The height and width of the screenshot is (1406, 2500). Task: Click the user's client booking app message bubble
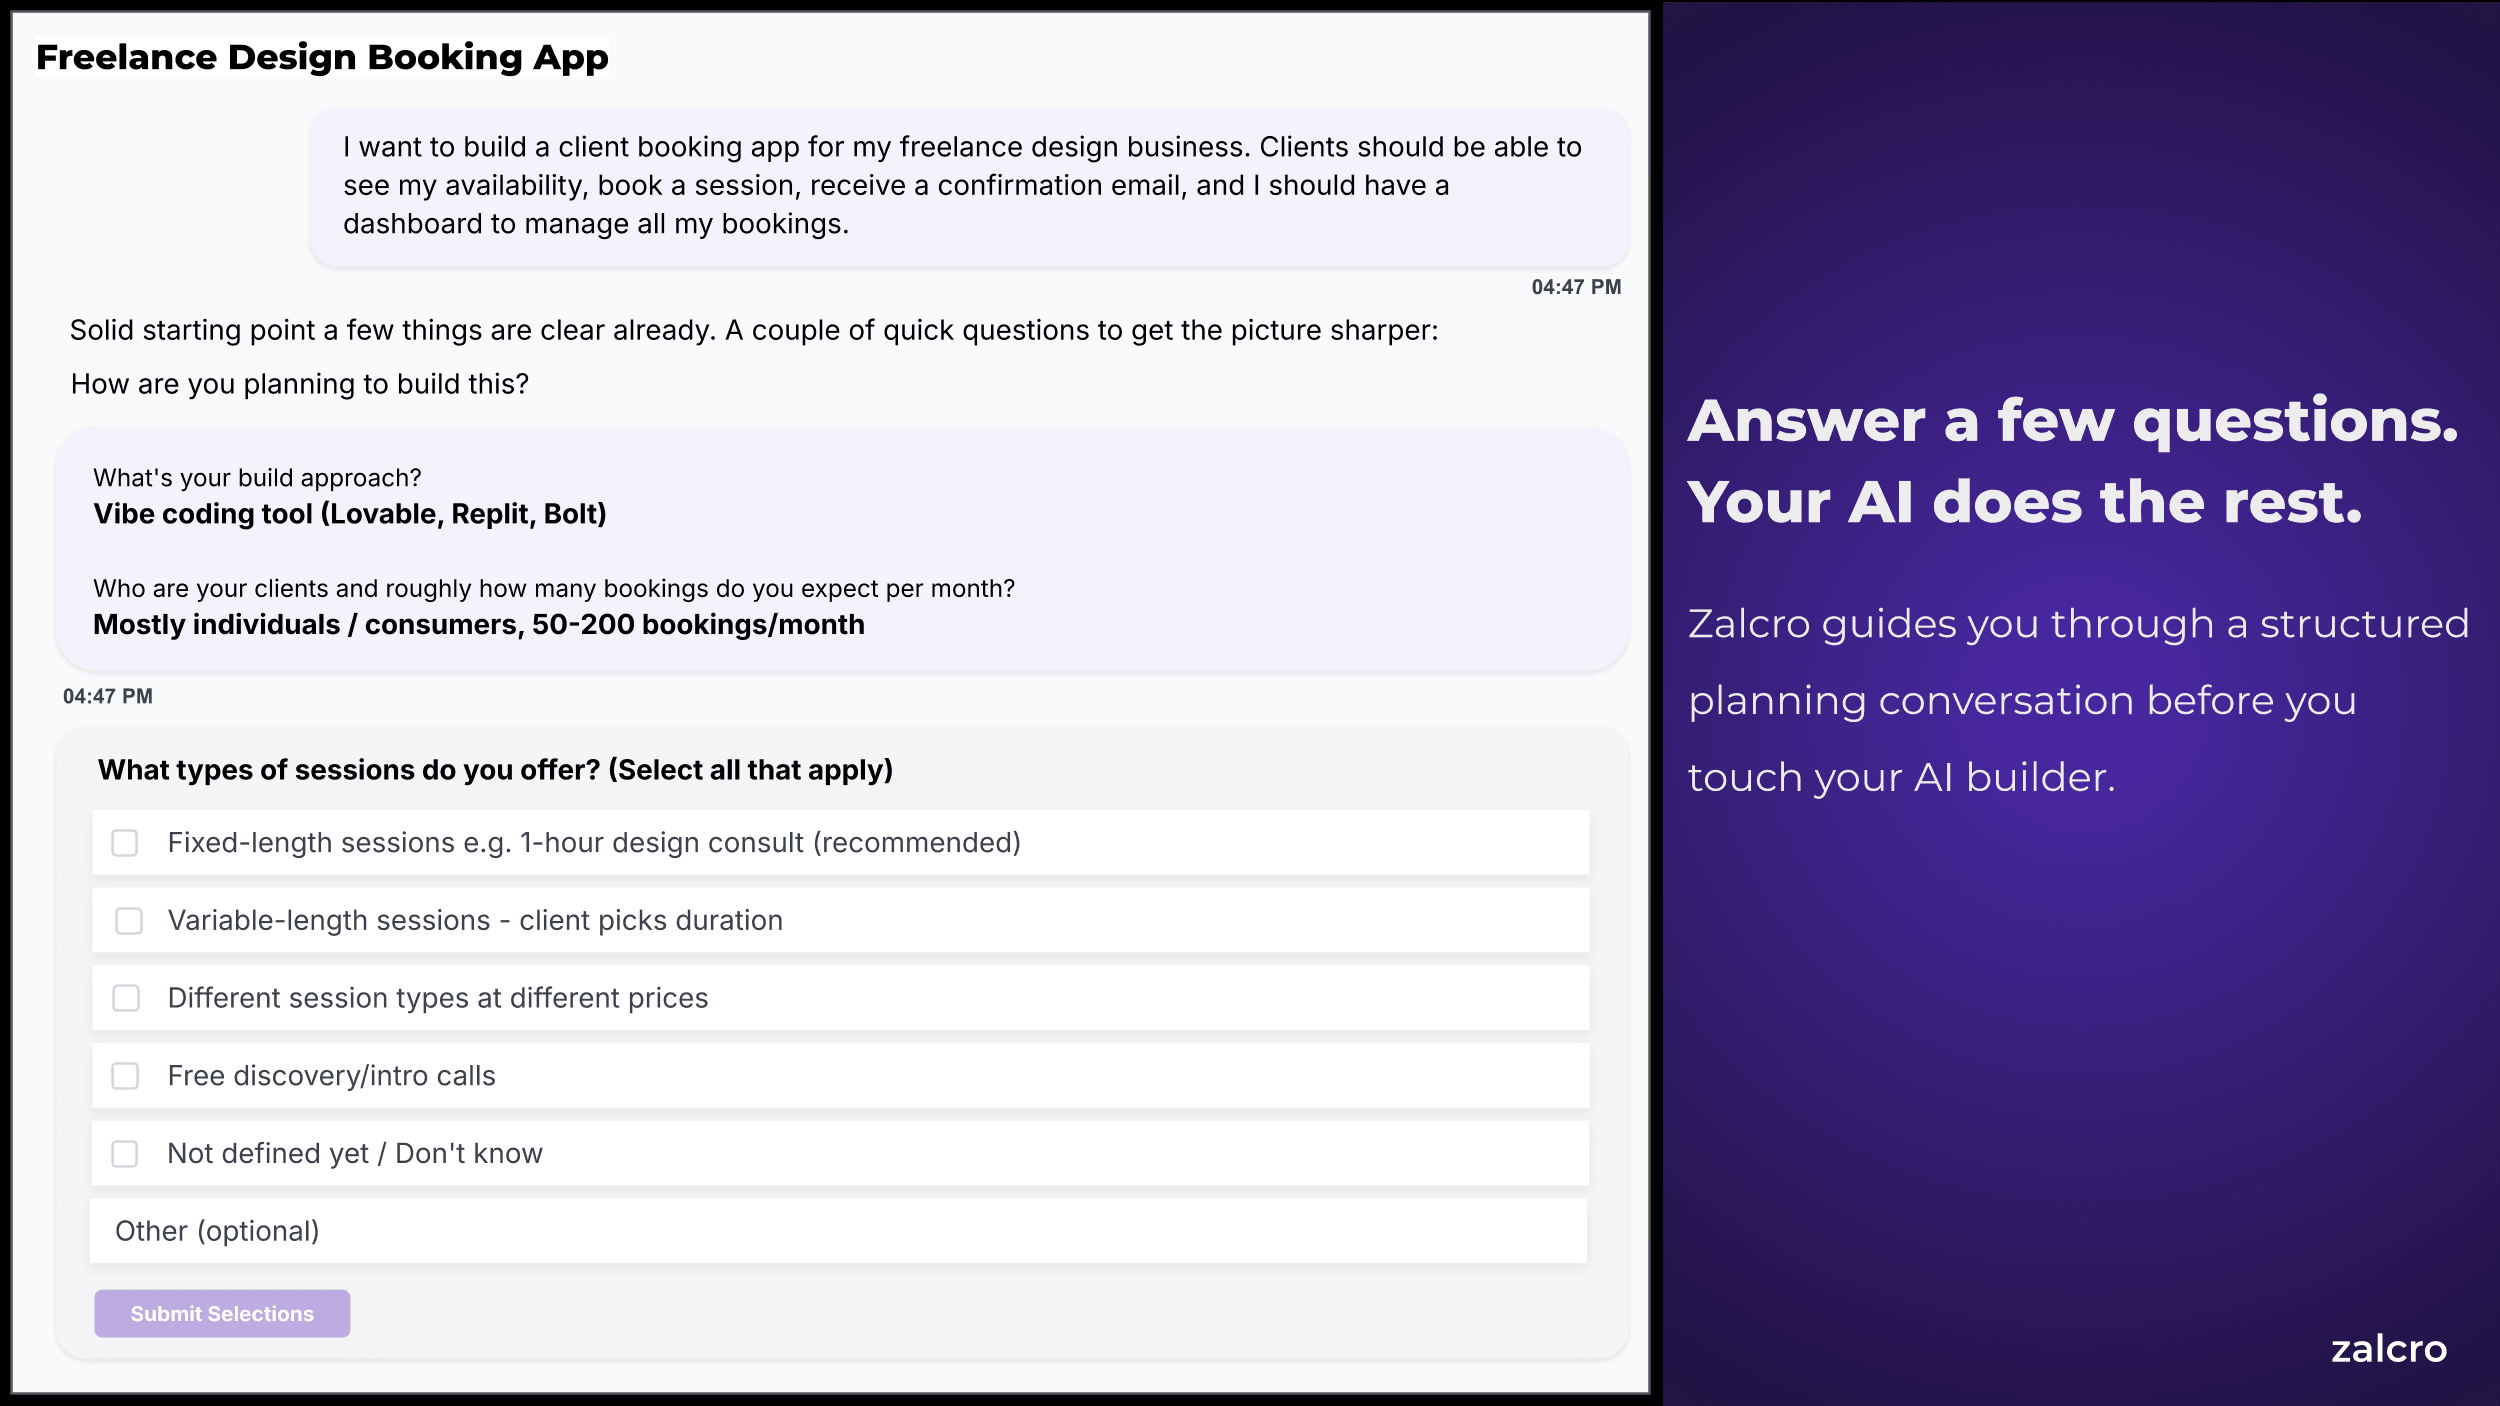pos(969,186)
